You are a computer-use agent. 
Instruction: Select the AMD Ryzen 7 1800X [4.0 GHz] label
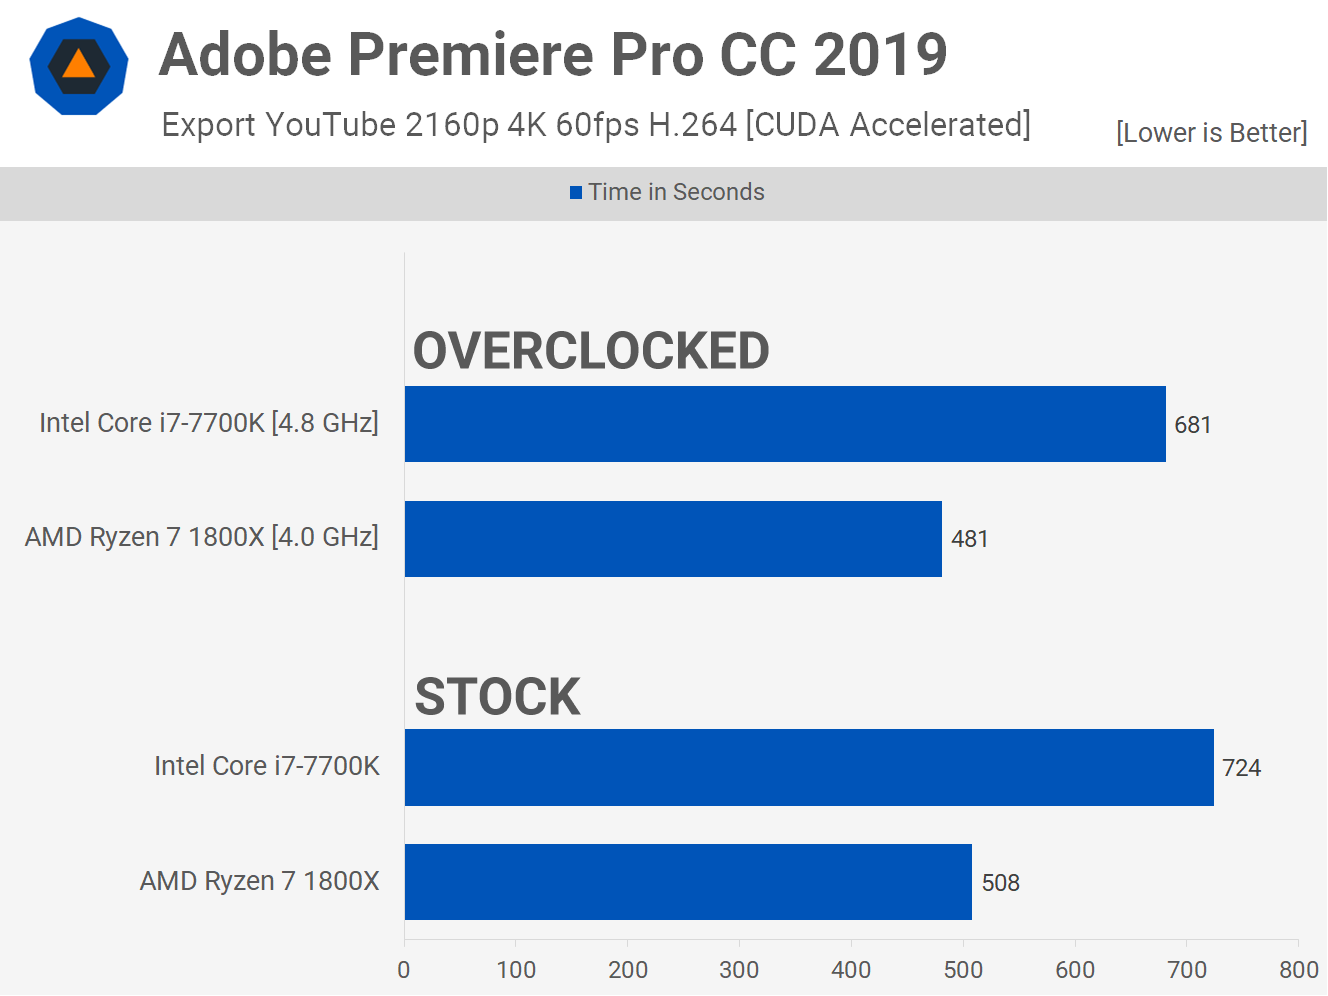[202, 537]
